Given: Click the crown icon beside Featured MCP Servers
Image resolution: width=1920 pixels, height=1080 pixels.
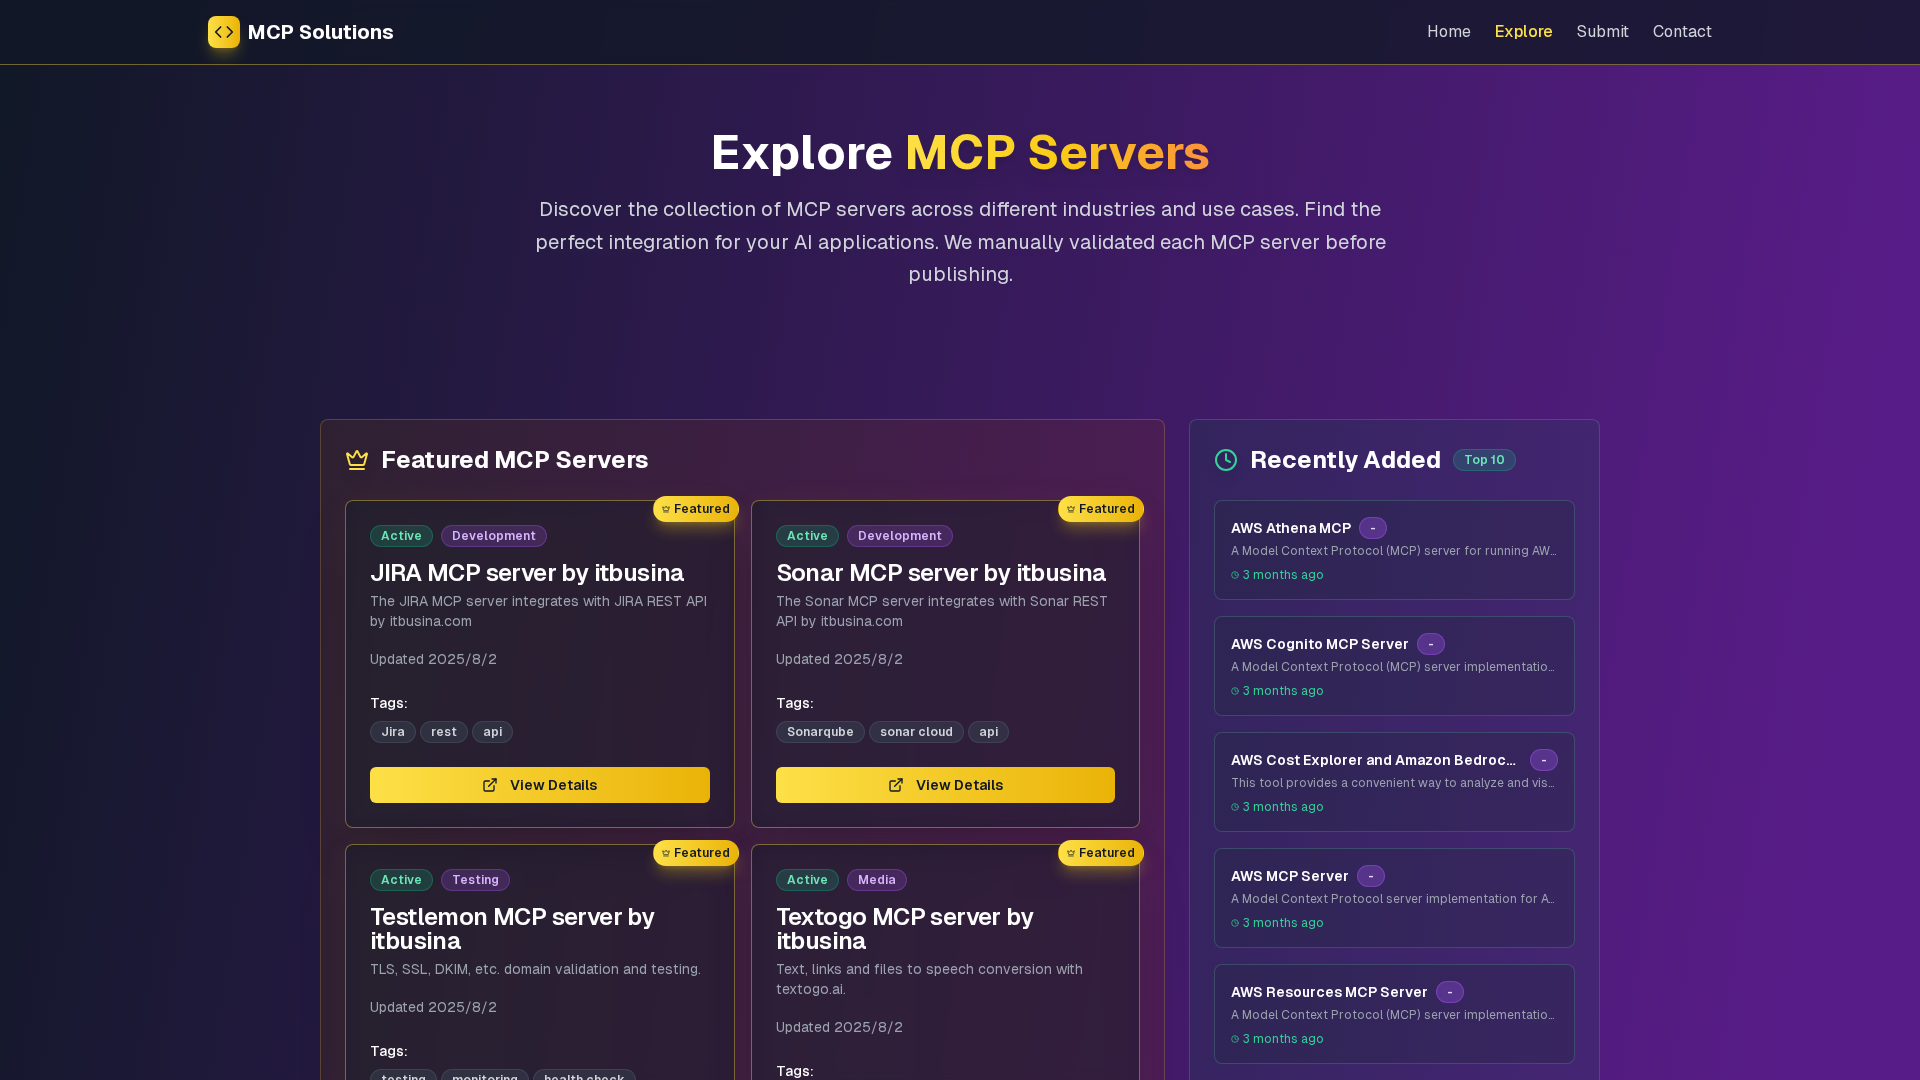Looking at the screenshot, I should pos(357,460).
